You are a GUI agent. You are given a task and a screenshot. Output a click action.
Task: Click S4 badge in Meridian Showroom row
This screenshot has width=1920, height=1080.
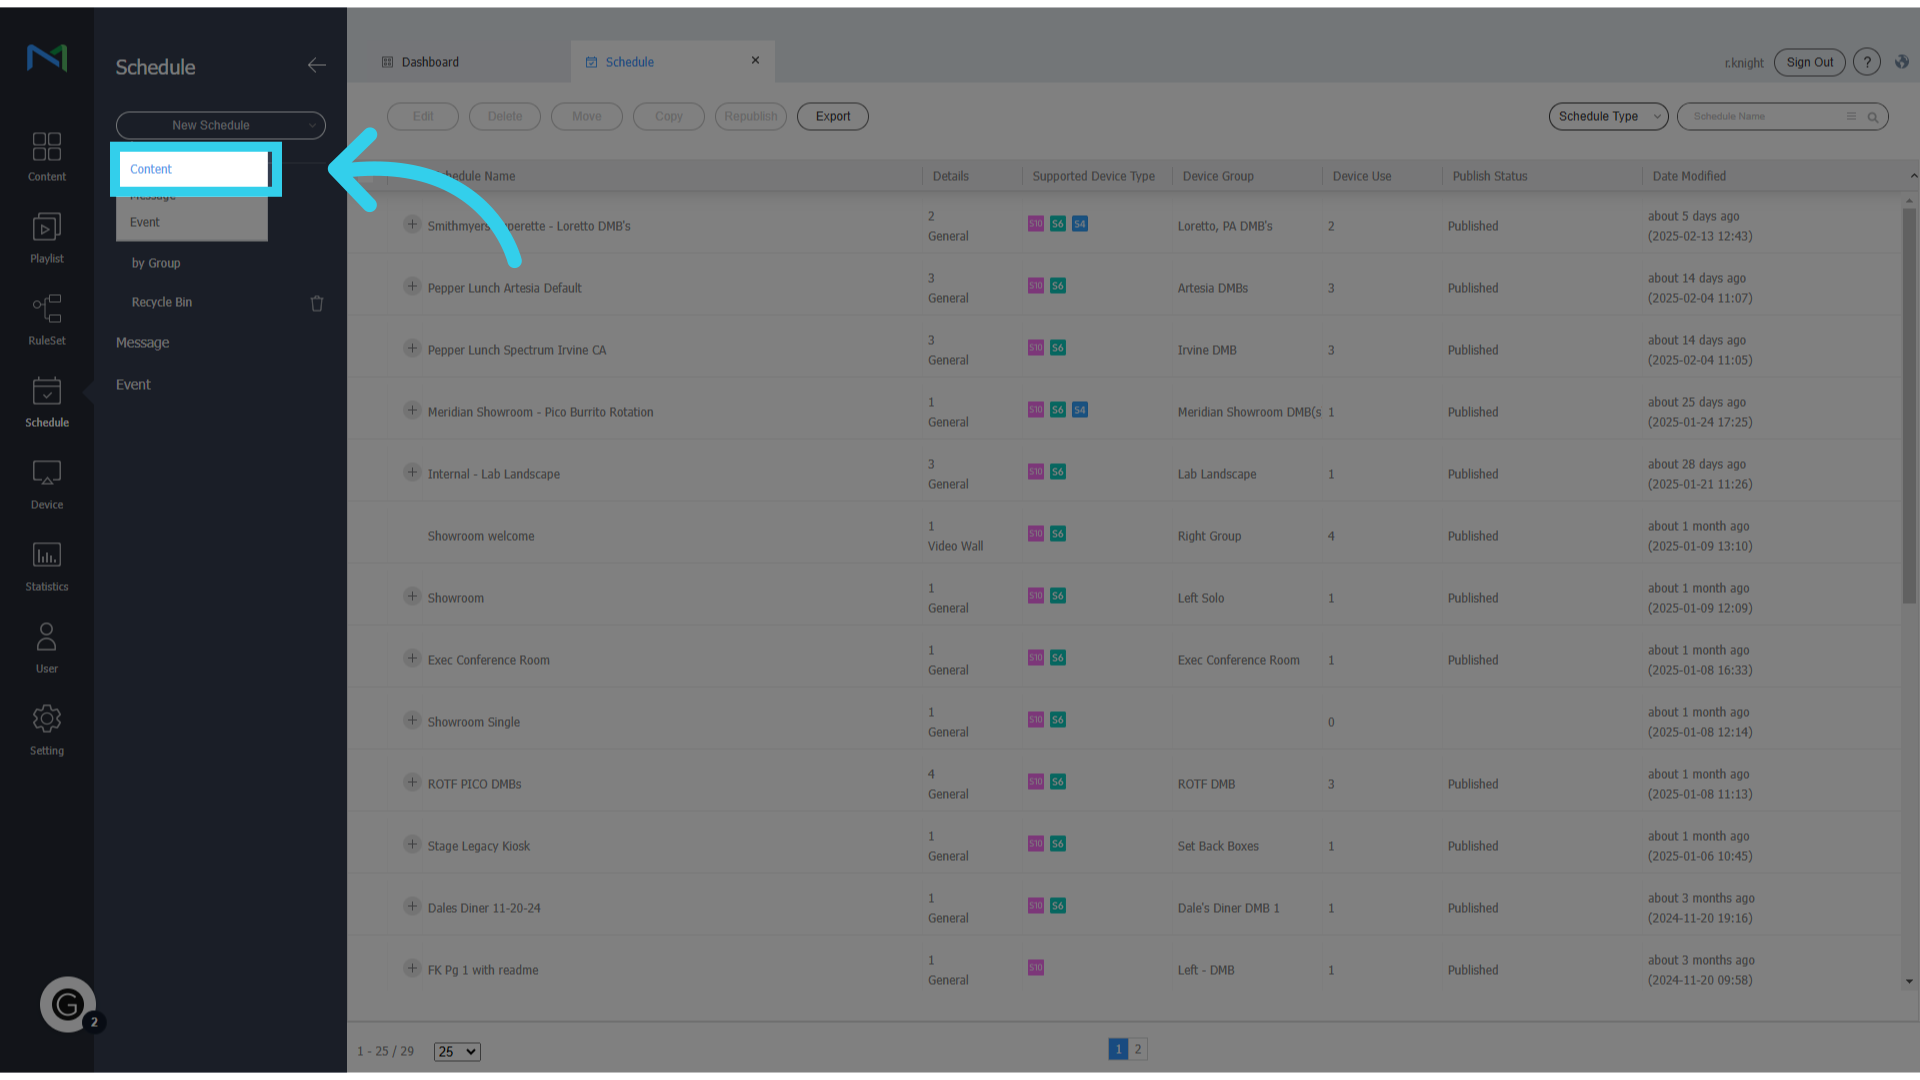(x=1080, y=410)
